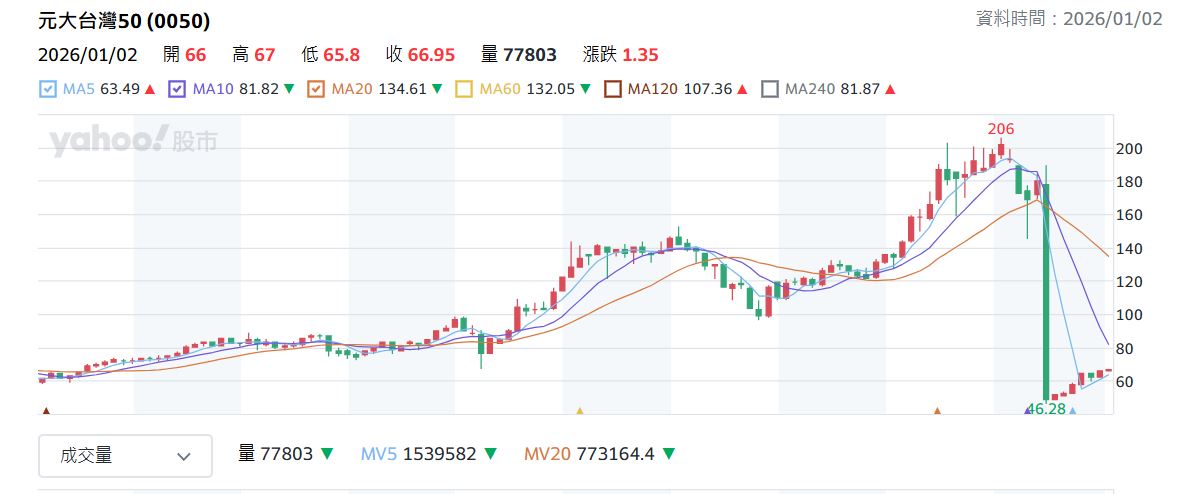This screenshot has width=1194, height=494.
Task: Click the MV20 773164.4 volume average
Action: 589,454
